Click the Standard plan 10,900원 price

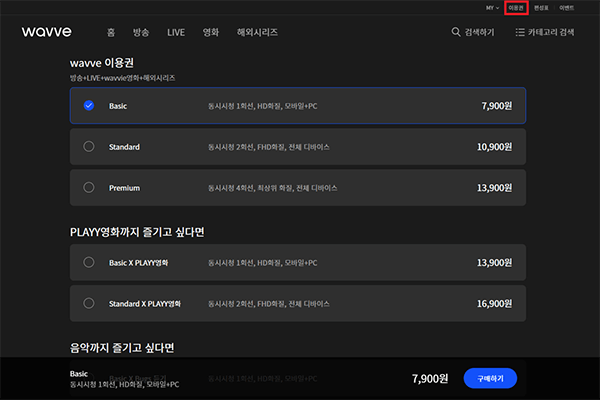pyautogui.click(x=494, y=147)
